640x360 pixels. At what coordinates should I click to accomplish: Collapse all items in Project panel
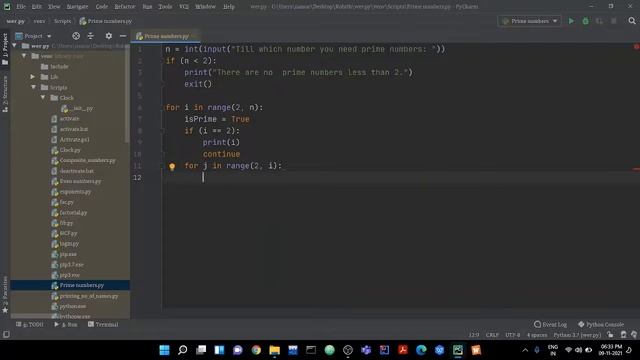[x=91, y=36]
